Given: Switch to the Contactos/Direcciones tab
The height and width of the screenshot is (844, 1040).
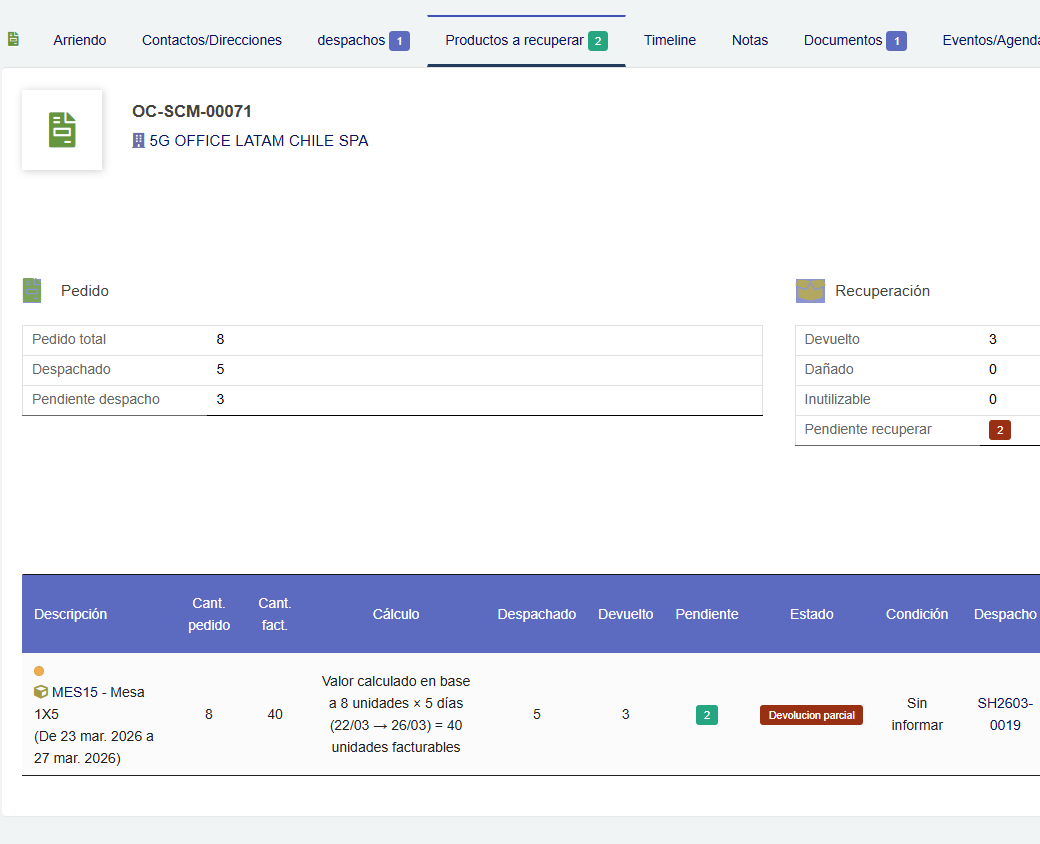Looking at the screenshot, I should [x=212, y=40].
